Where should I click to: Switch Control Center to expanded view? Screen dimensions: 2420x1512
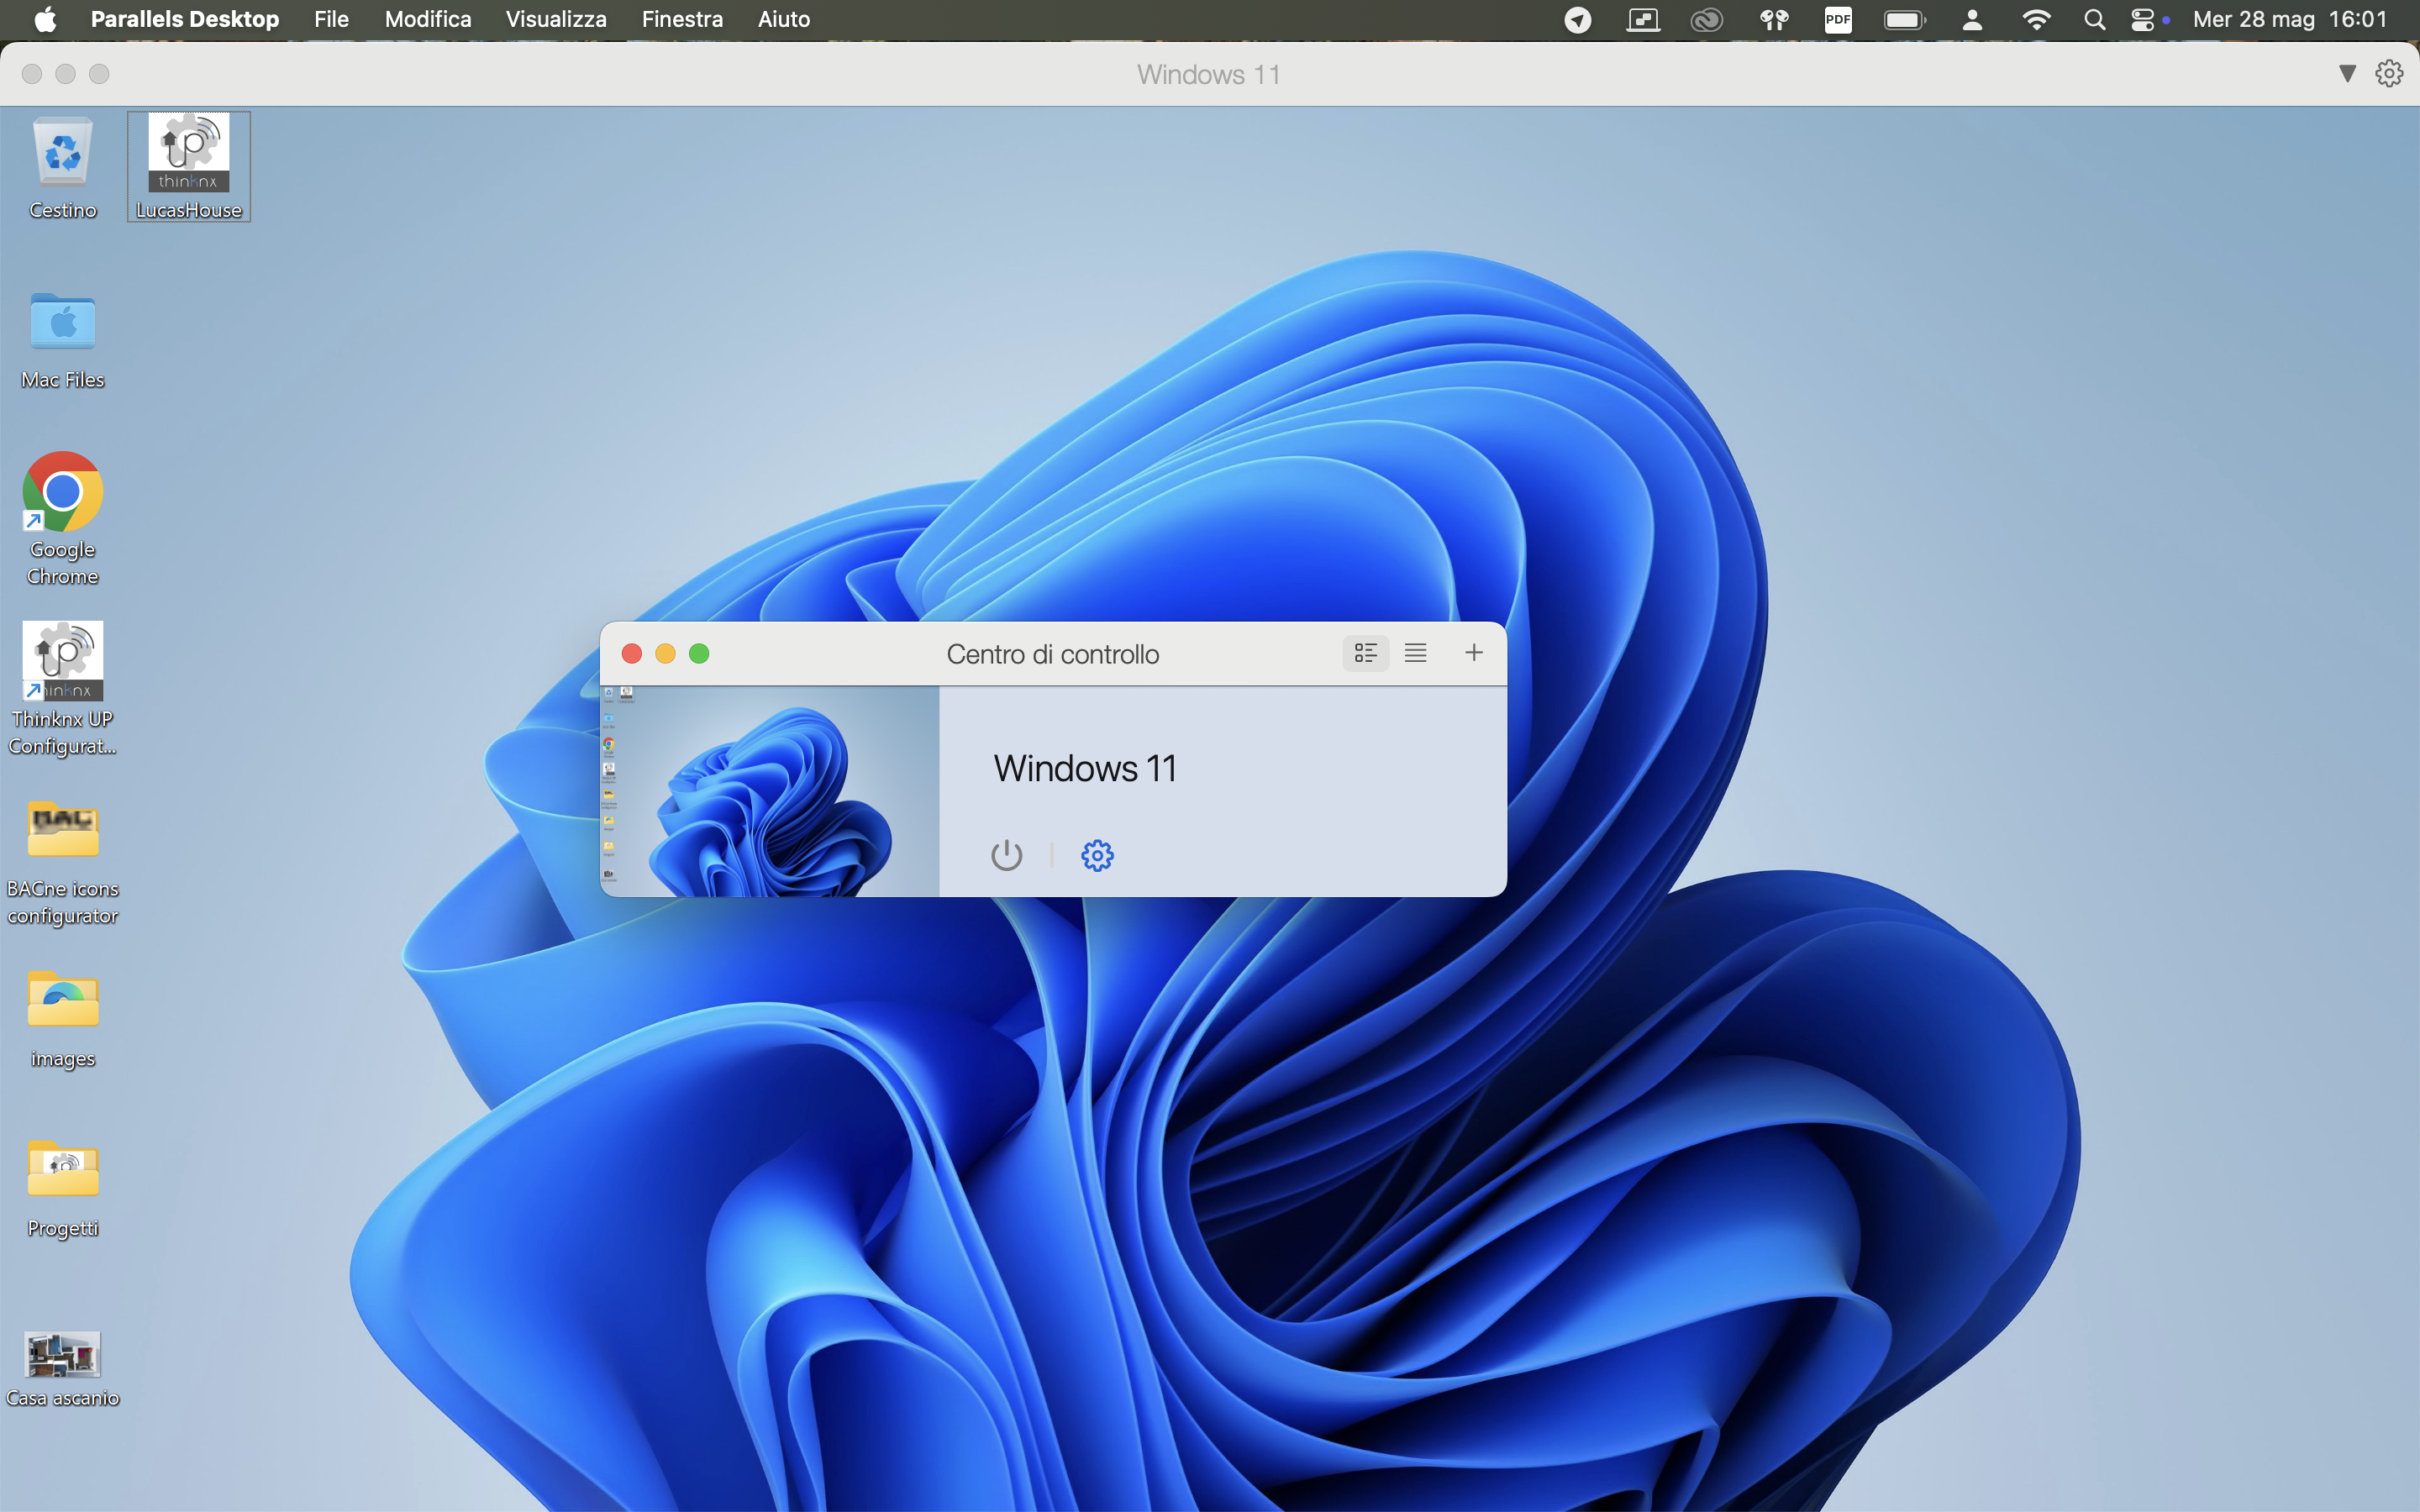point(1365,653)
